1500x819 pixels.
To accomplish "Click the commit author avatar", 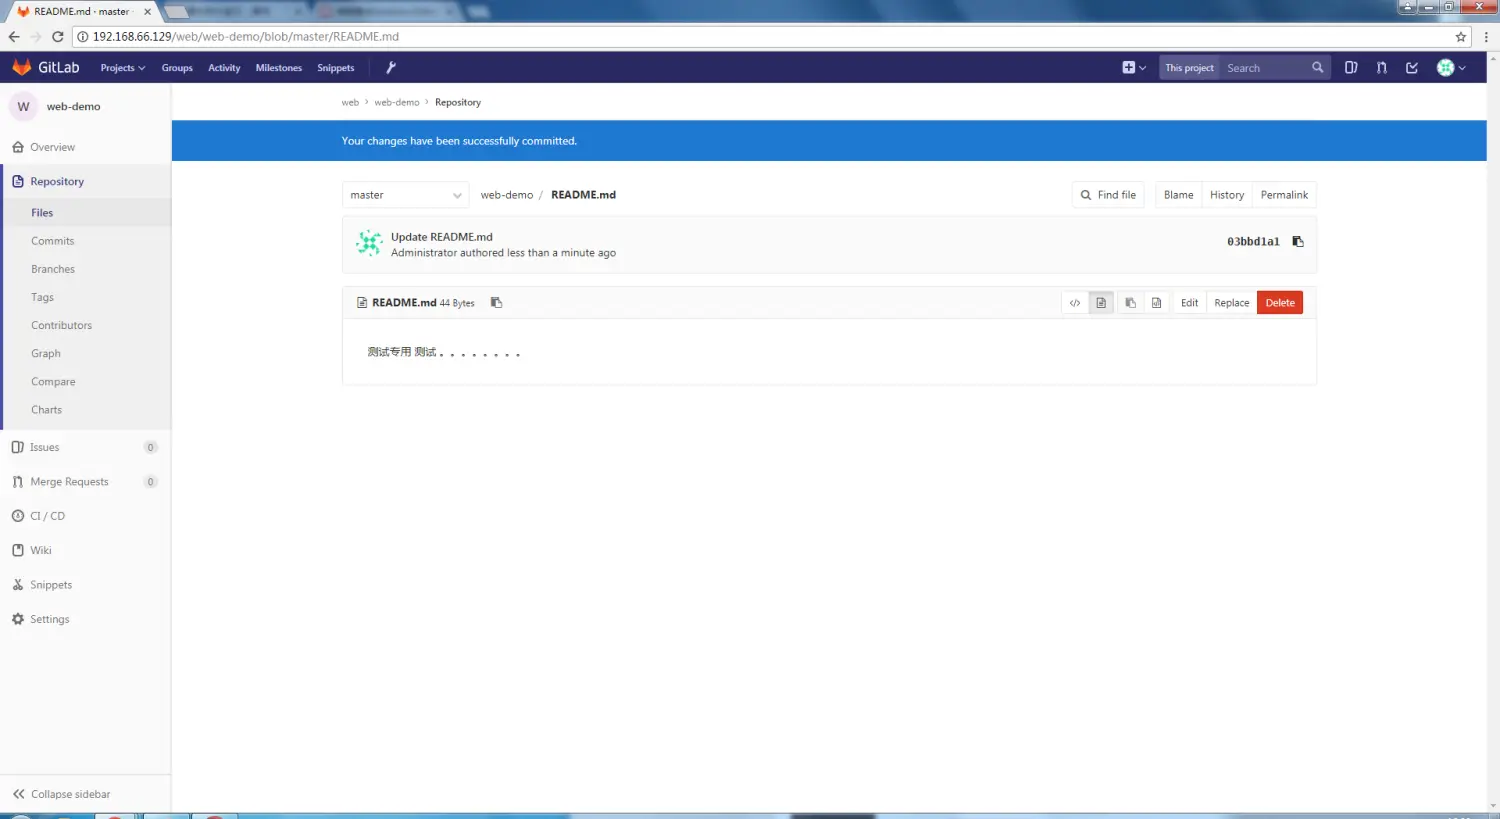I will pyautogui.click(x=370, y=243).
